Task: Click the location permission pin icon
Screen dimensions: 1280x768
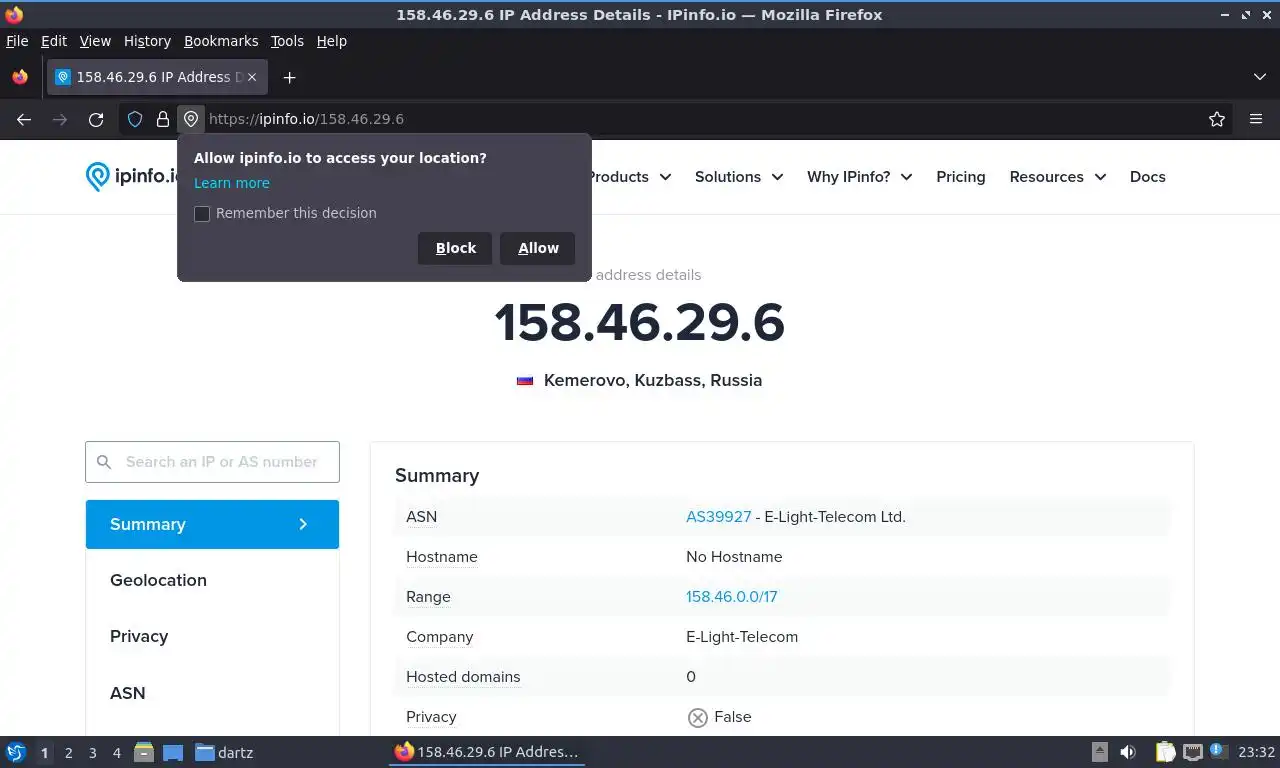Action: [191, 119]
